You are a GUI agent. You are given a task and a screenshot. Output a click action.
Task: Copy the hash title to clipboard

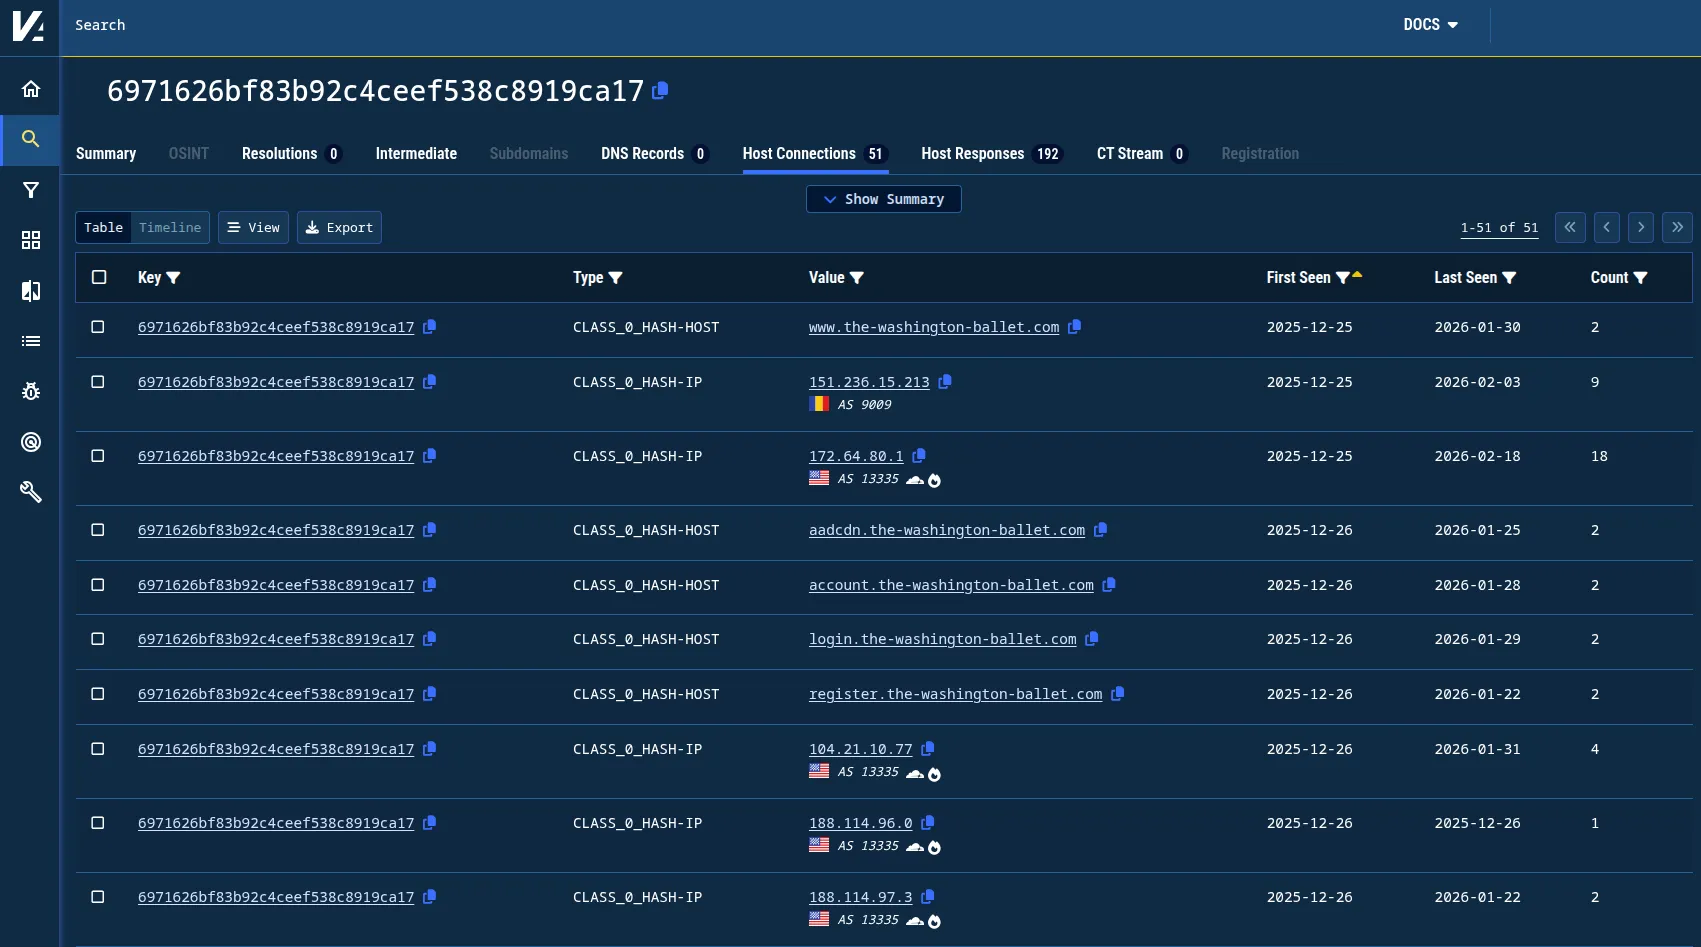coord(660,91)
